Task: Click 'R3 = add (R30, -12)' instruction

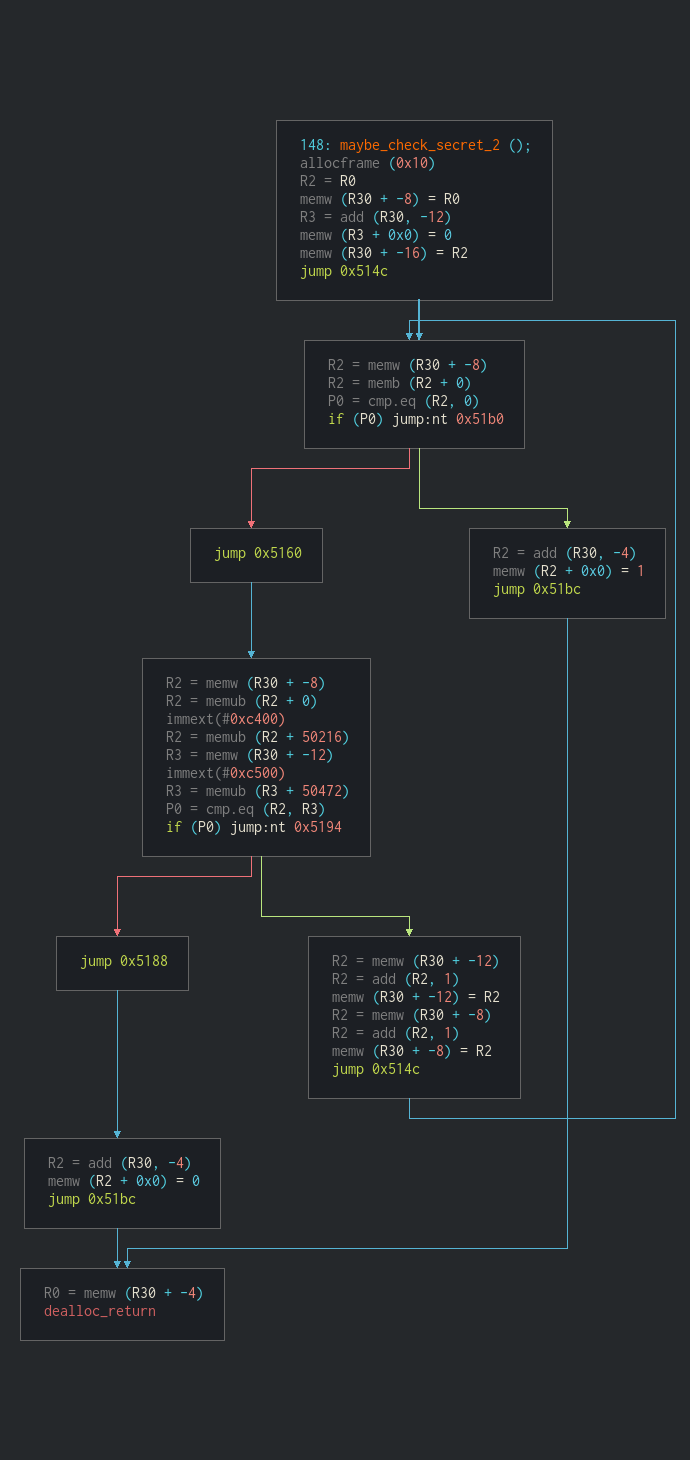Action: (x=375, y=217)
